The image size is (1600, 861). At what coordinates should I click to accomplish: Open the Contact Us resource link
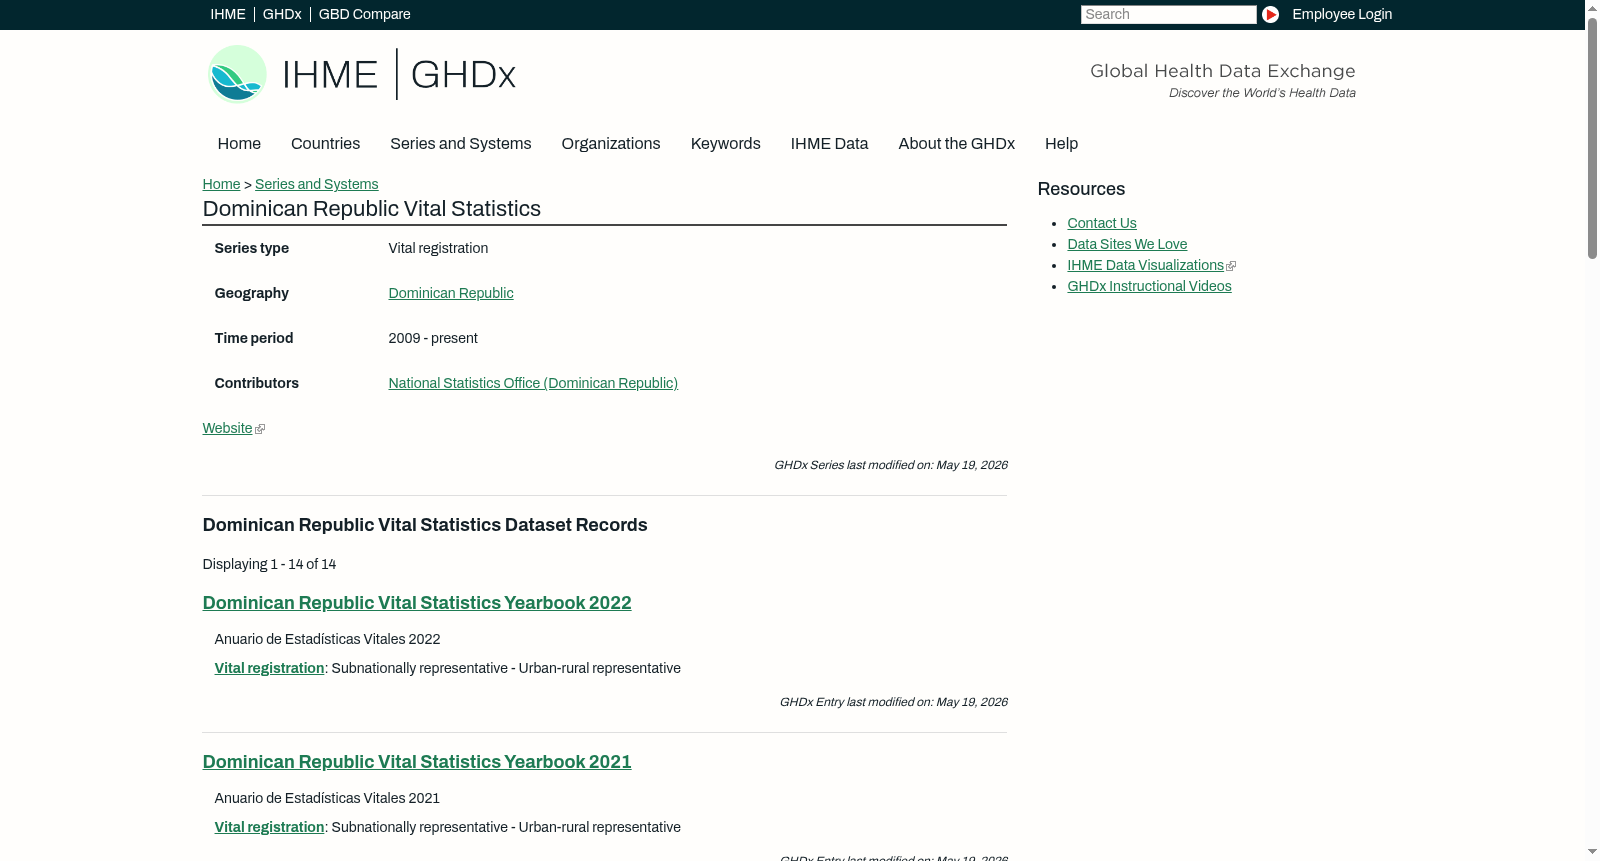click(x=1102, y=223)
